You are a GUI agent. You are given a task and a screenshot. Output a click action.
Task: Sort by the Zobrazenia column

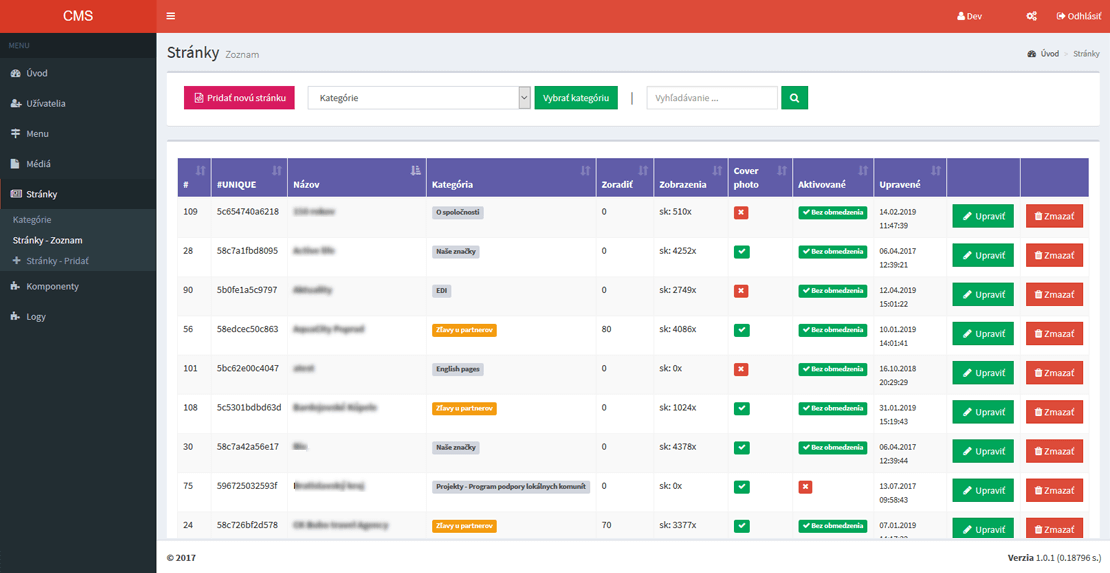point(690,177)
